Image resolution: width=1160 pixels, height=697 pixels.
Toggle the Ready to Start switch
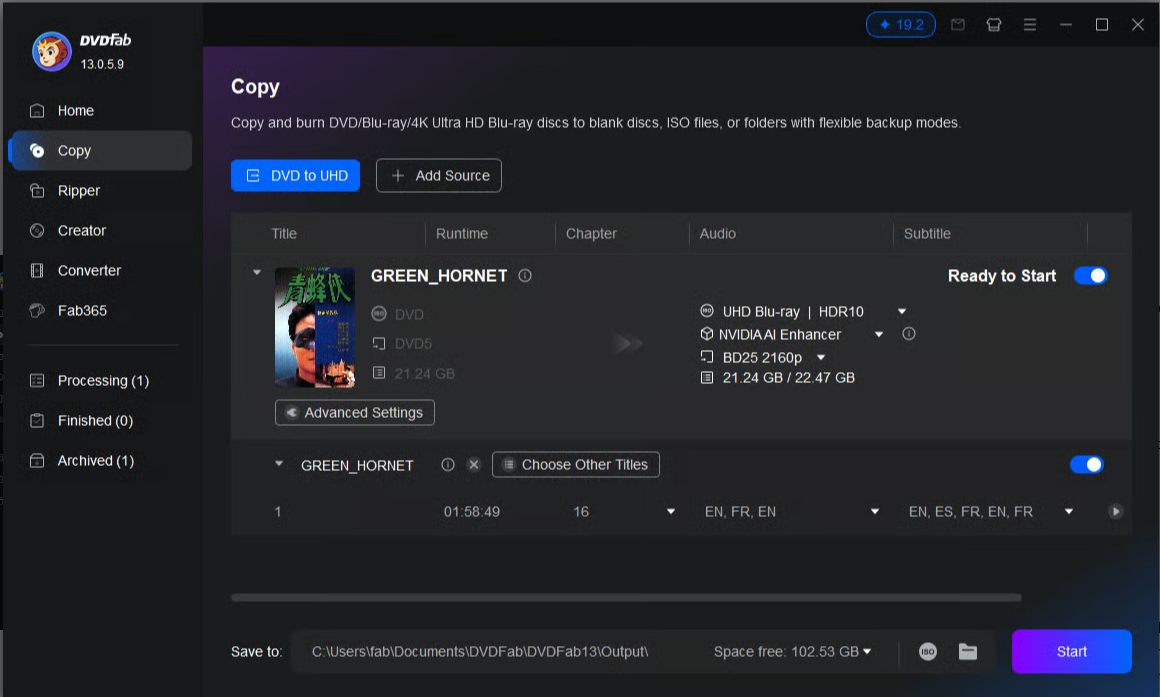click(x=1090, y=276)
